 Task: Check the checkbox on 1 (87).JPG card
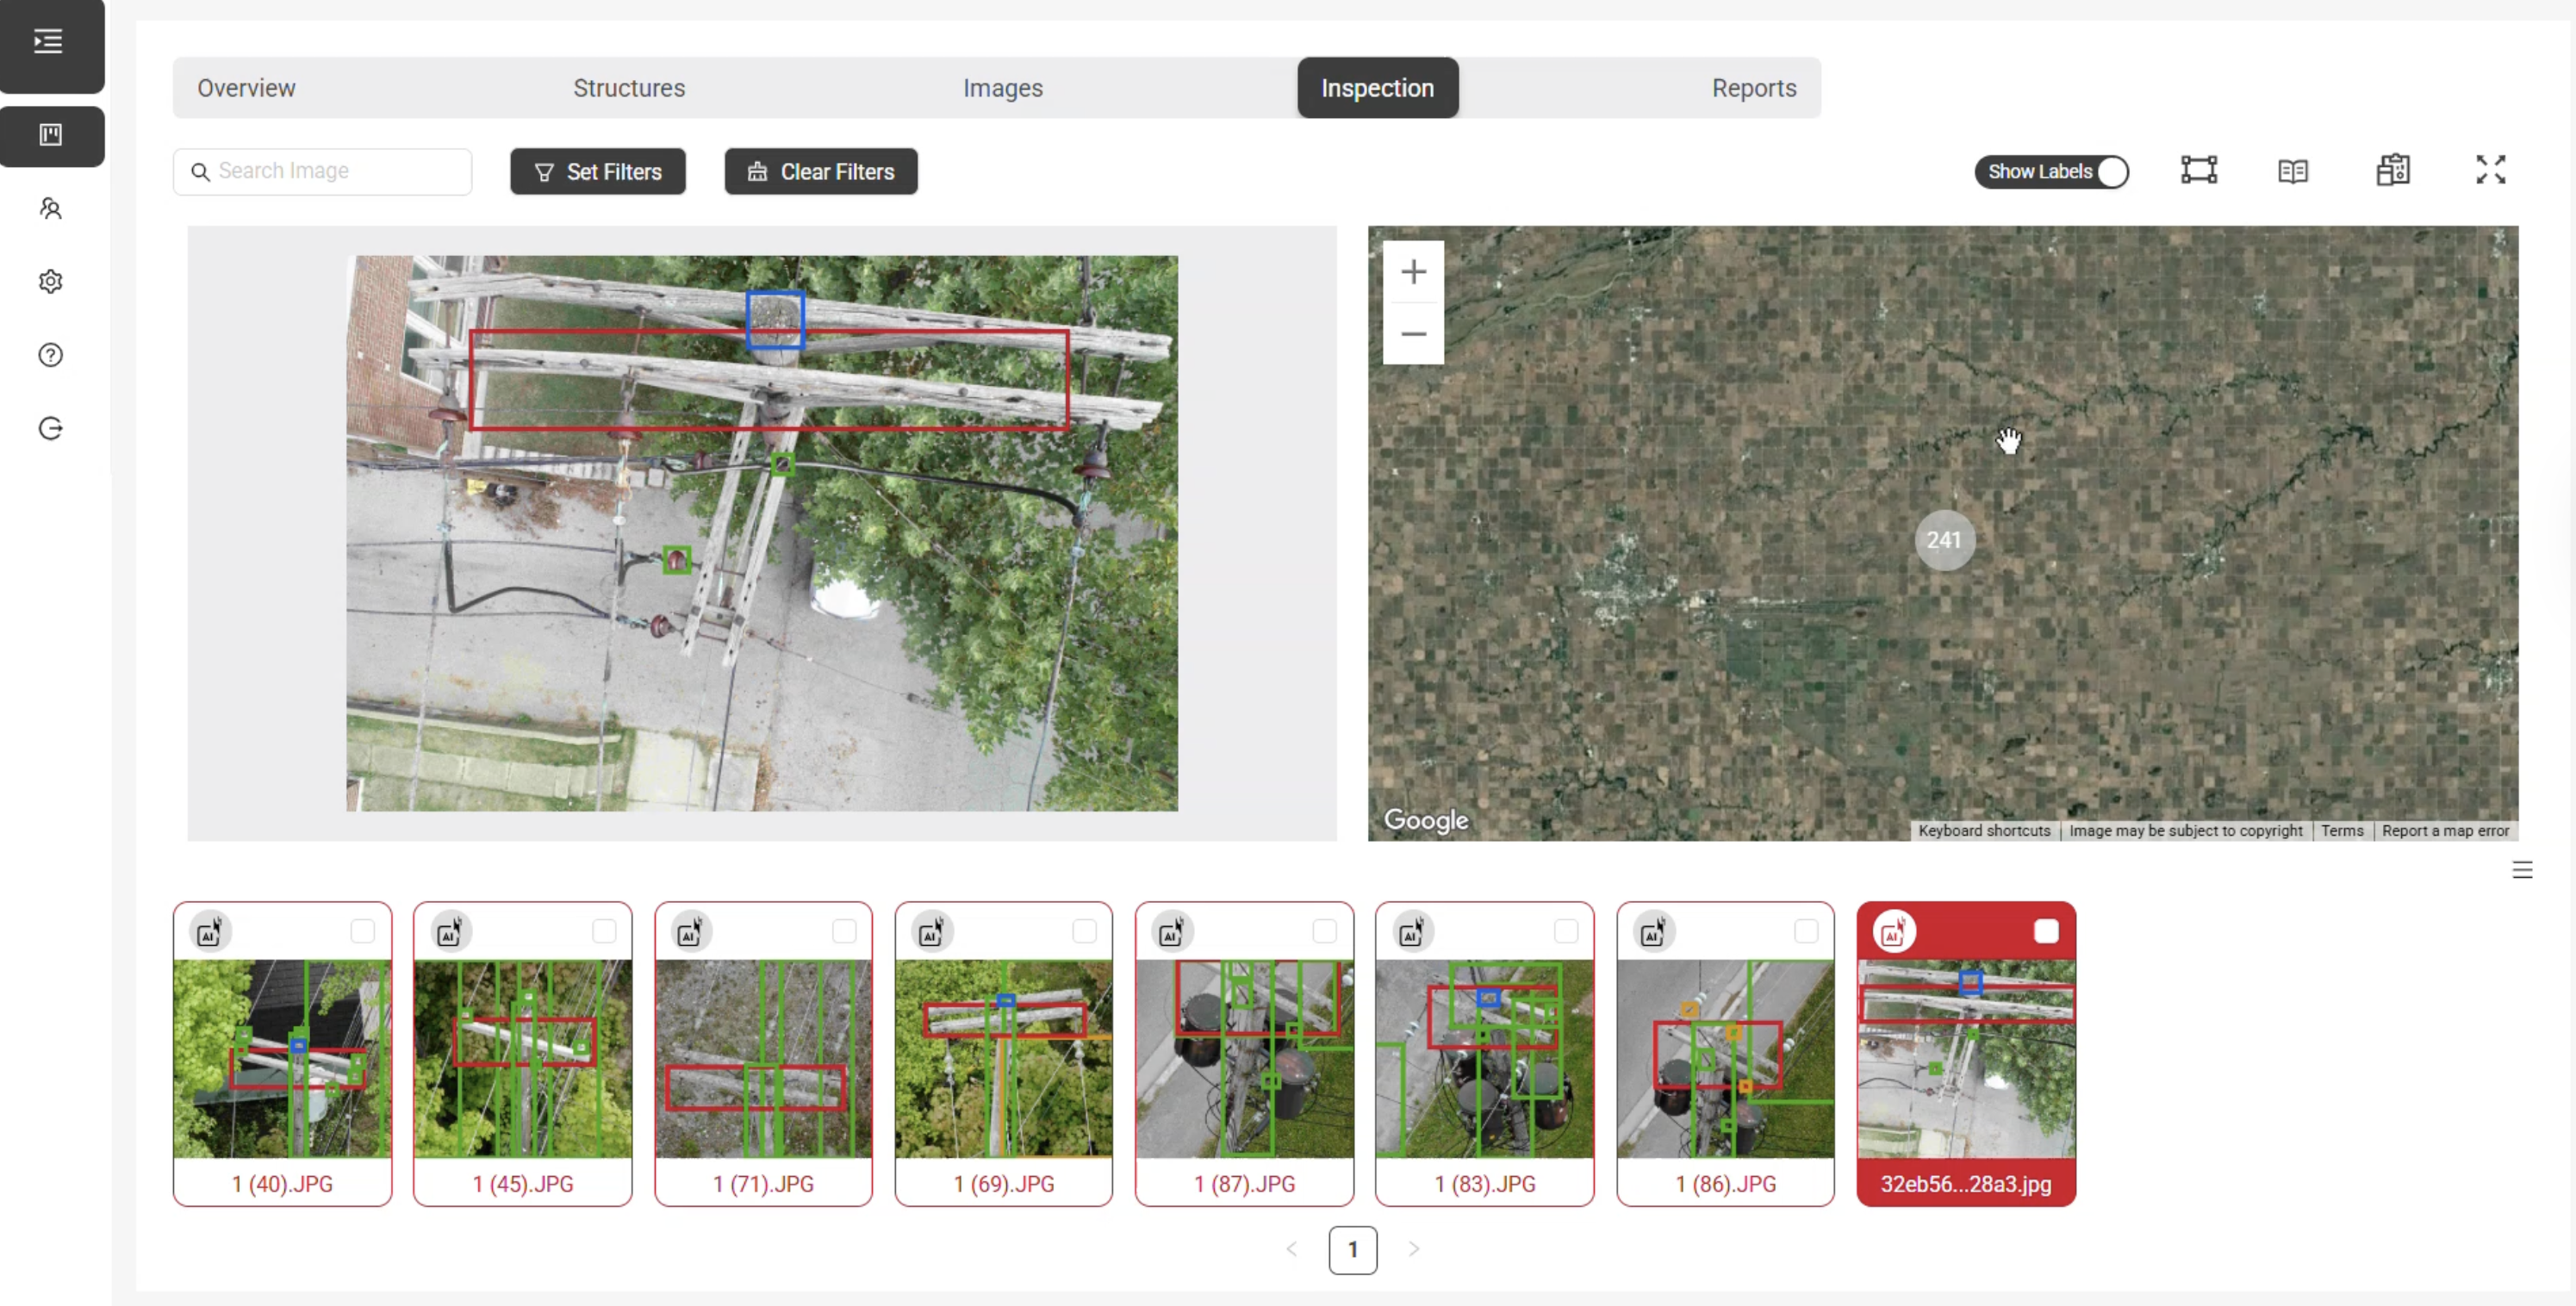point(1325,932)
